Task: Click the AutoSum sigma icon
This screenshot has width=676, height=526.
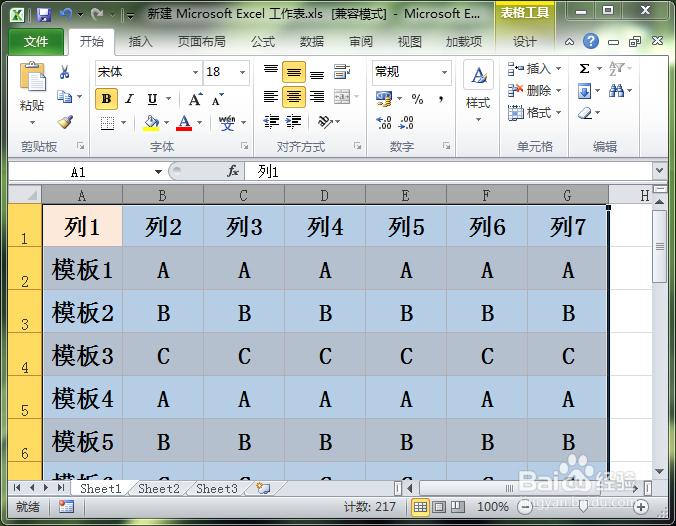Action: [x=584, y=69]
